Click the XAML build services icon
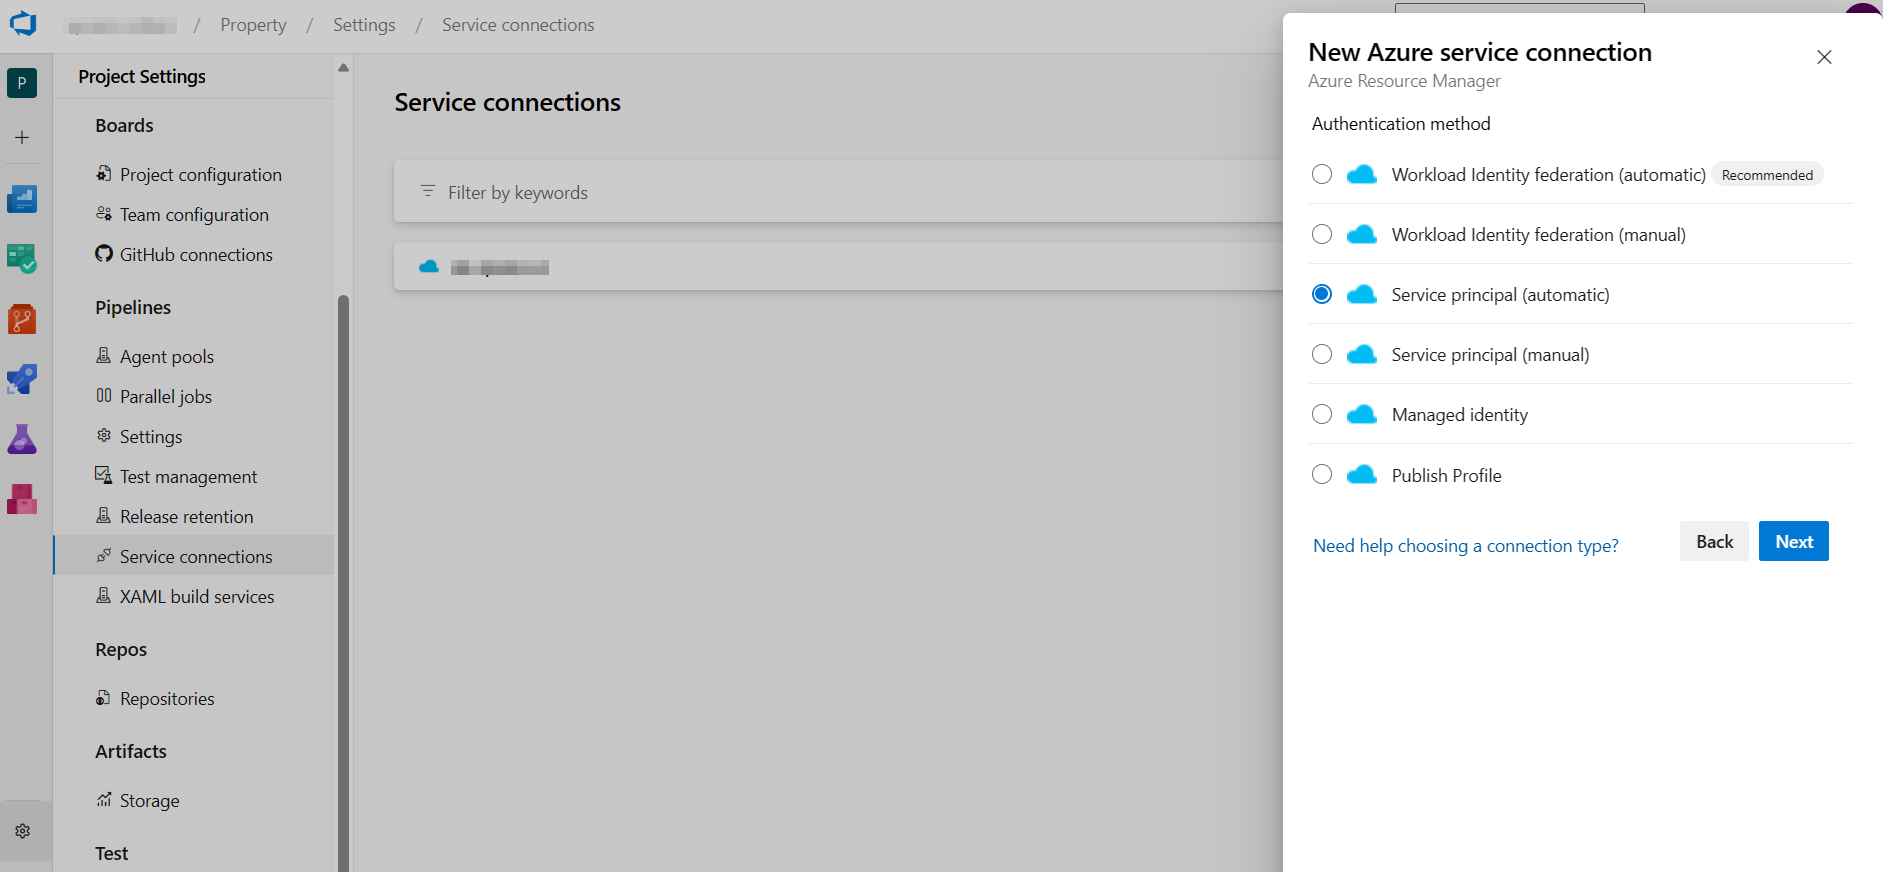Image resolution: width=1883 pixels, height=872 pixels. pyautogui.click(x=104, y=595)
